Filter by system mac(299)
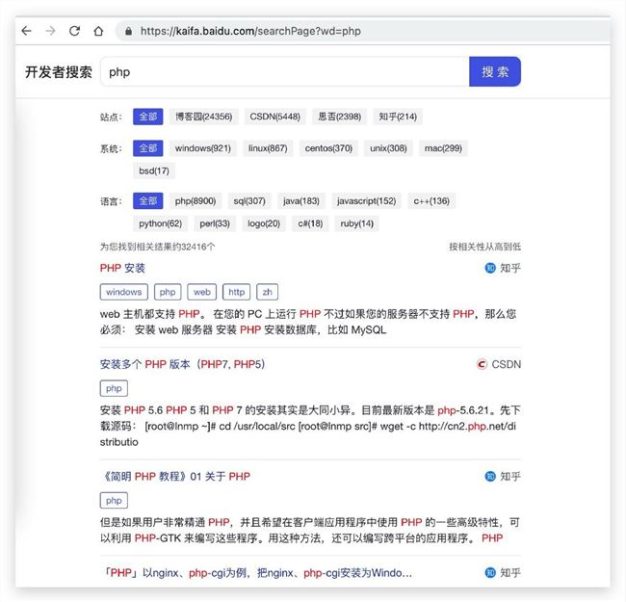626x602 pixels. pos(443,149)
